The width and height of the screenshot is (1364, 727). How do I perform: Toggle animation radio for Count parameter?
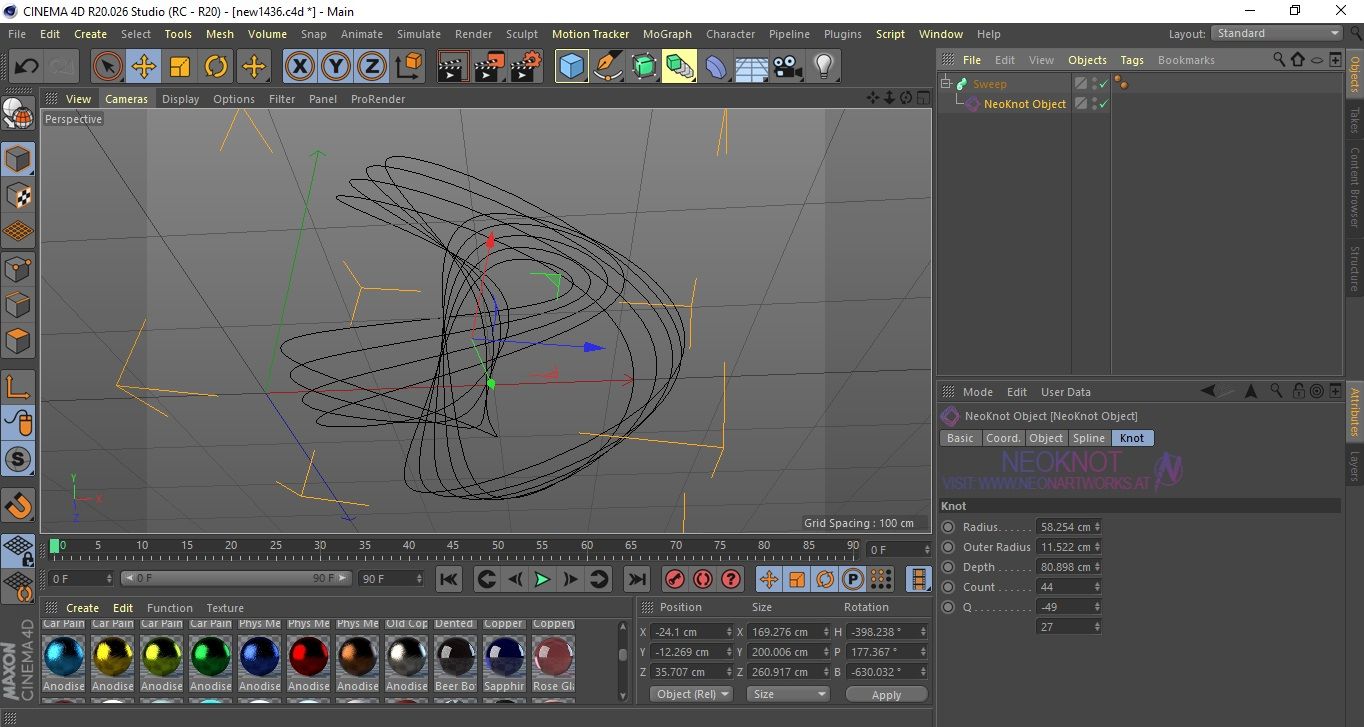(948, 587)
